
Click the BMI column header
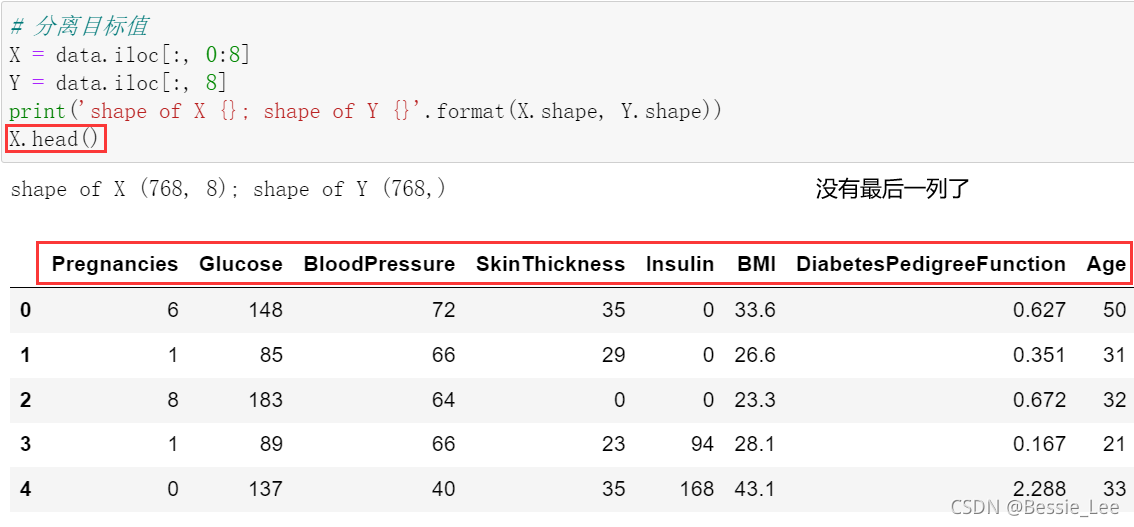coord(756,264)
